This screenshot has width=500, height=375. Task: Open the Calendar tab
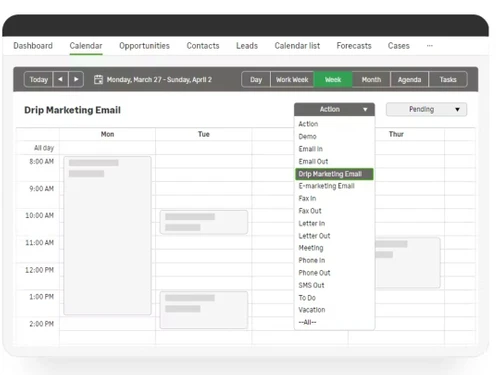pos(86,46)
